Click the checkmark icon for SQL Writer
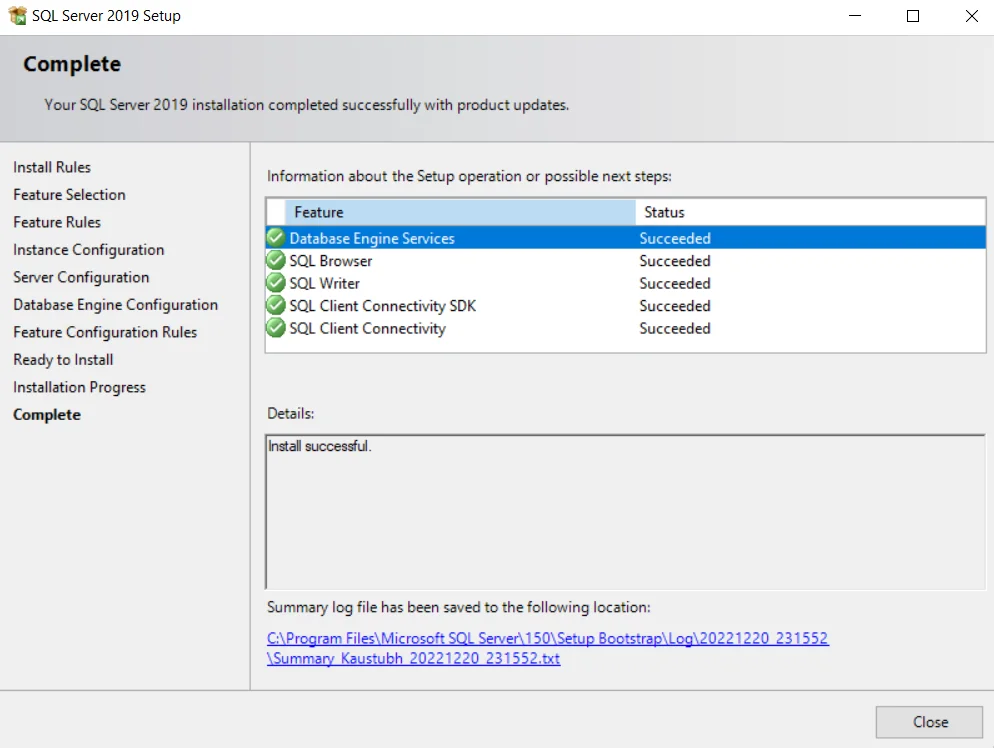 pyautogui.click(x=275, y=283)
